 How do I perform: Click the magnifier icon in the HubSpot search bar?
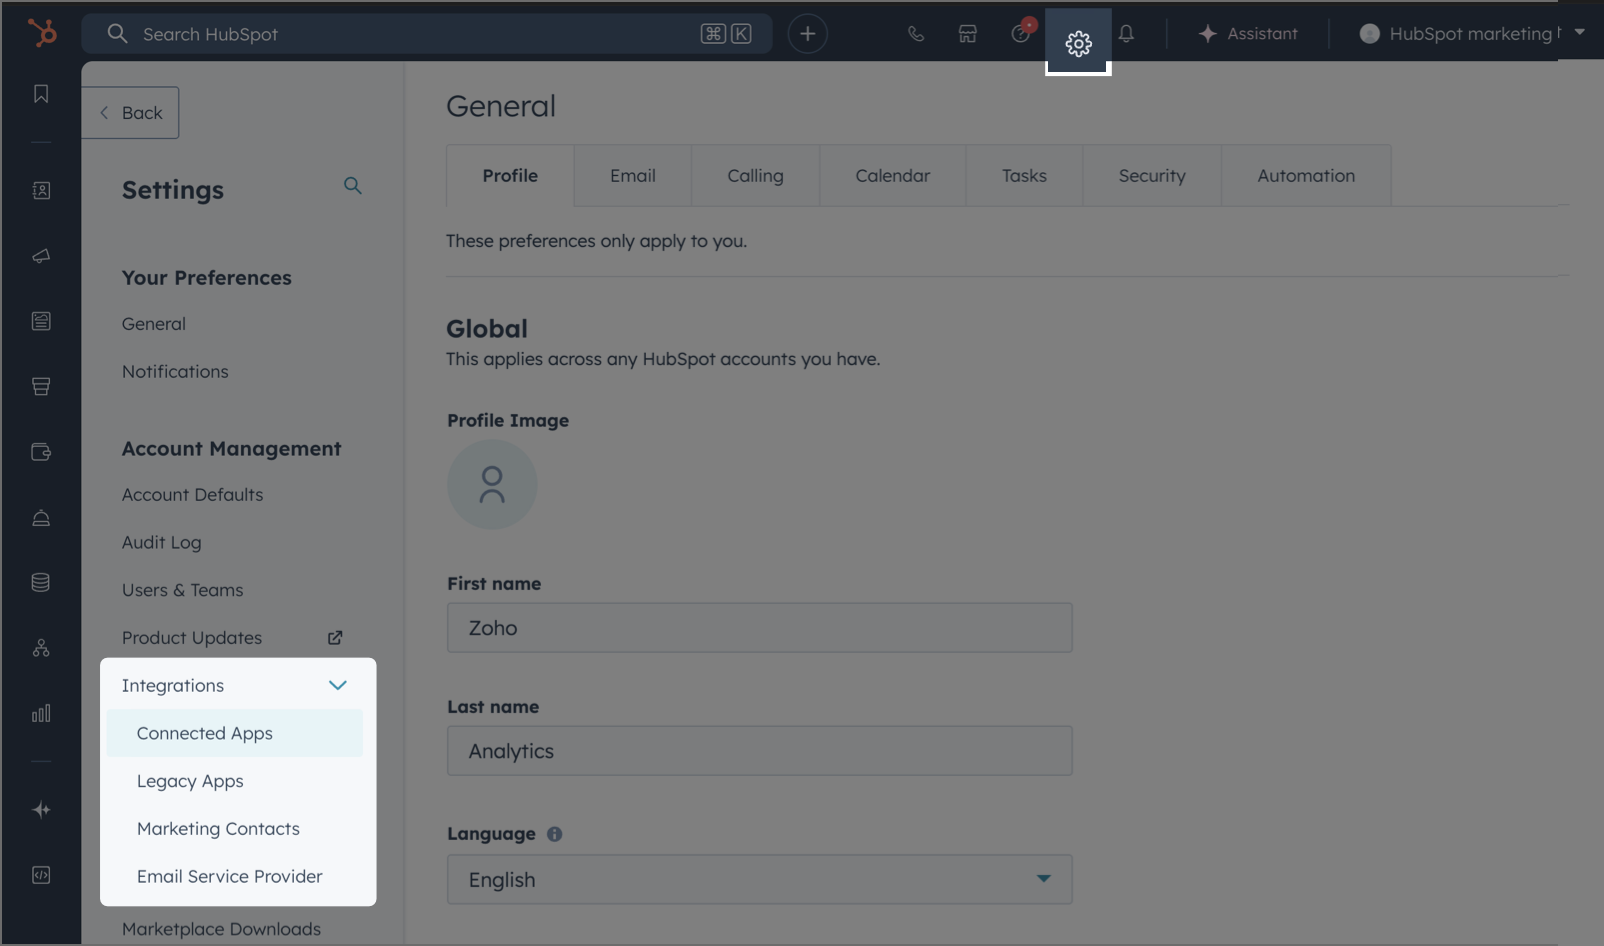tap(117, 34)
